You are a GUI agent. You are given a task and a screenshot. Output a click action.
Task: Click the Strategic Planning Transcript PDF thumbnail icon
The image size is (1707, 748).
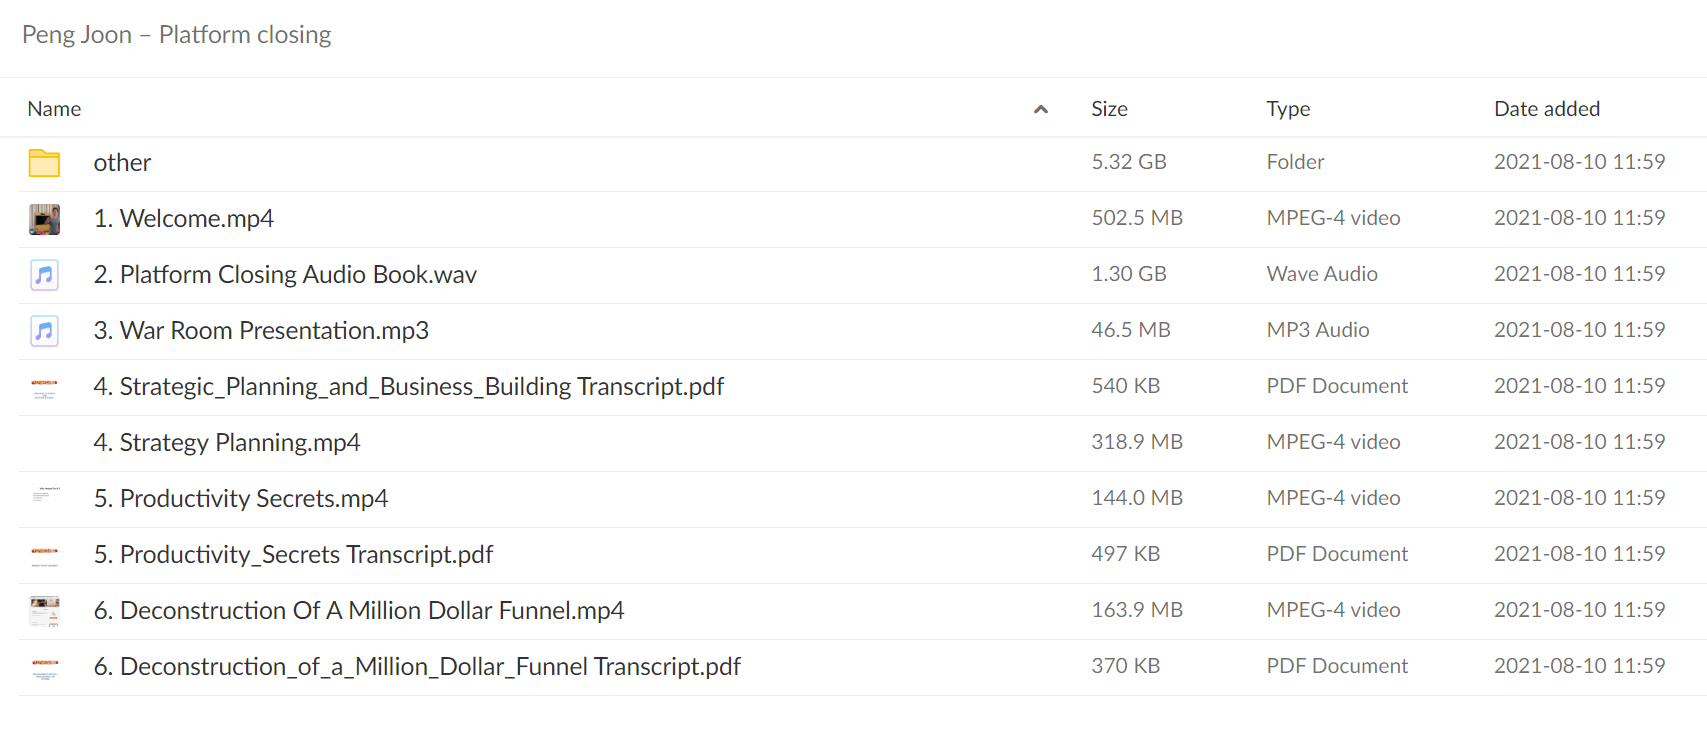click(x=44, y=387)
